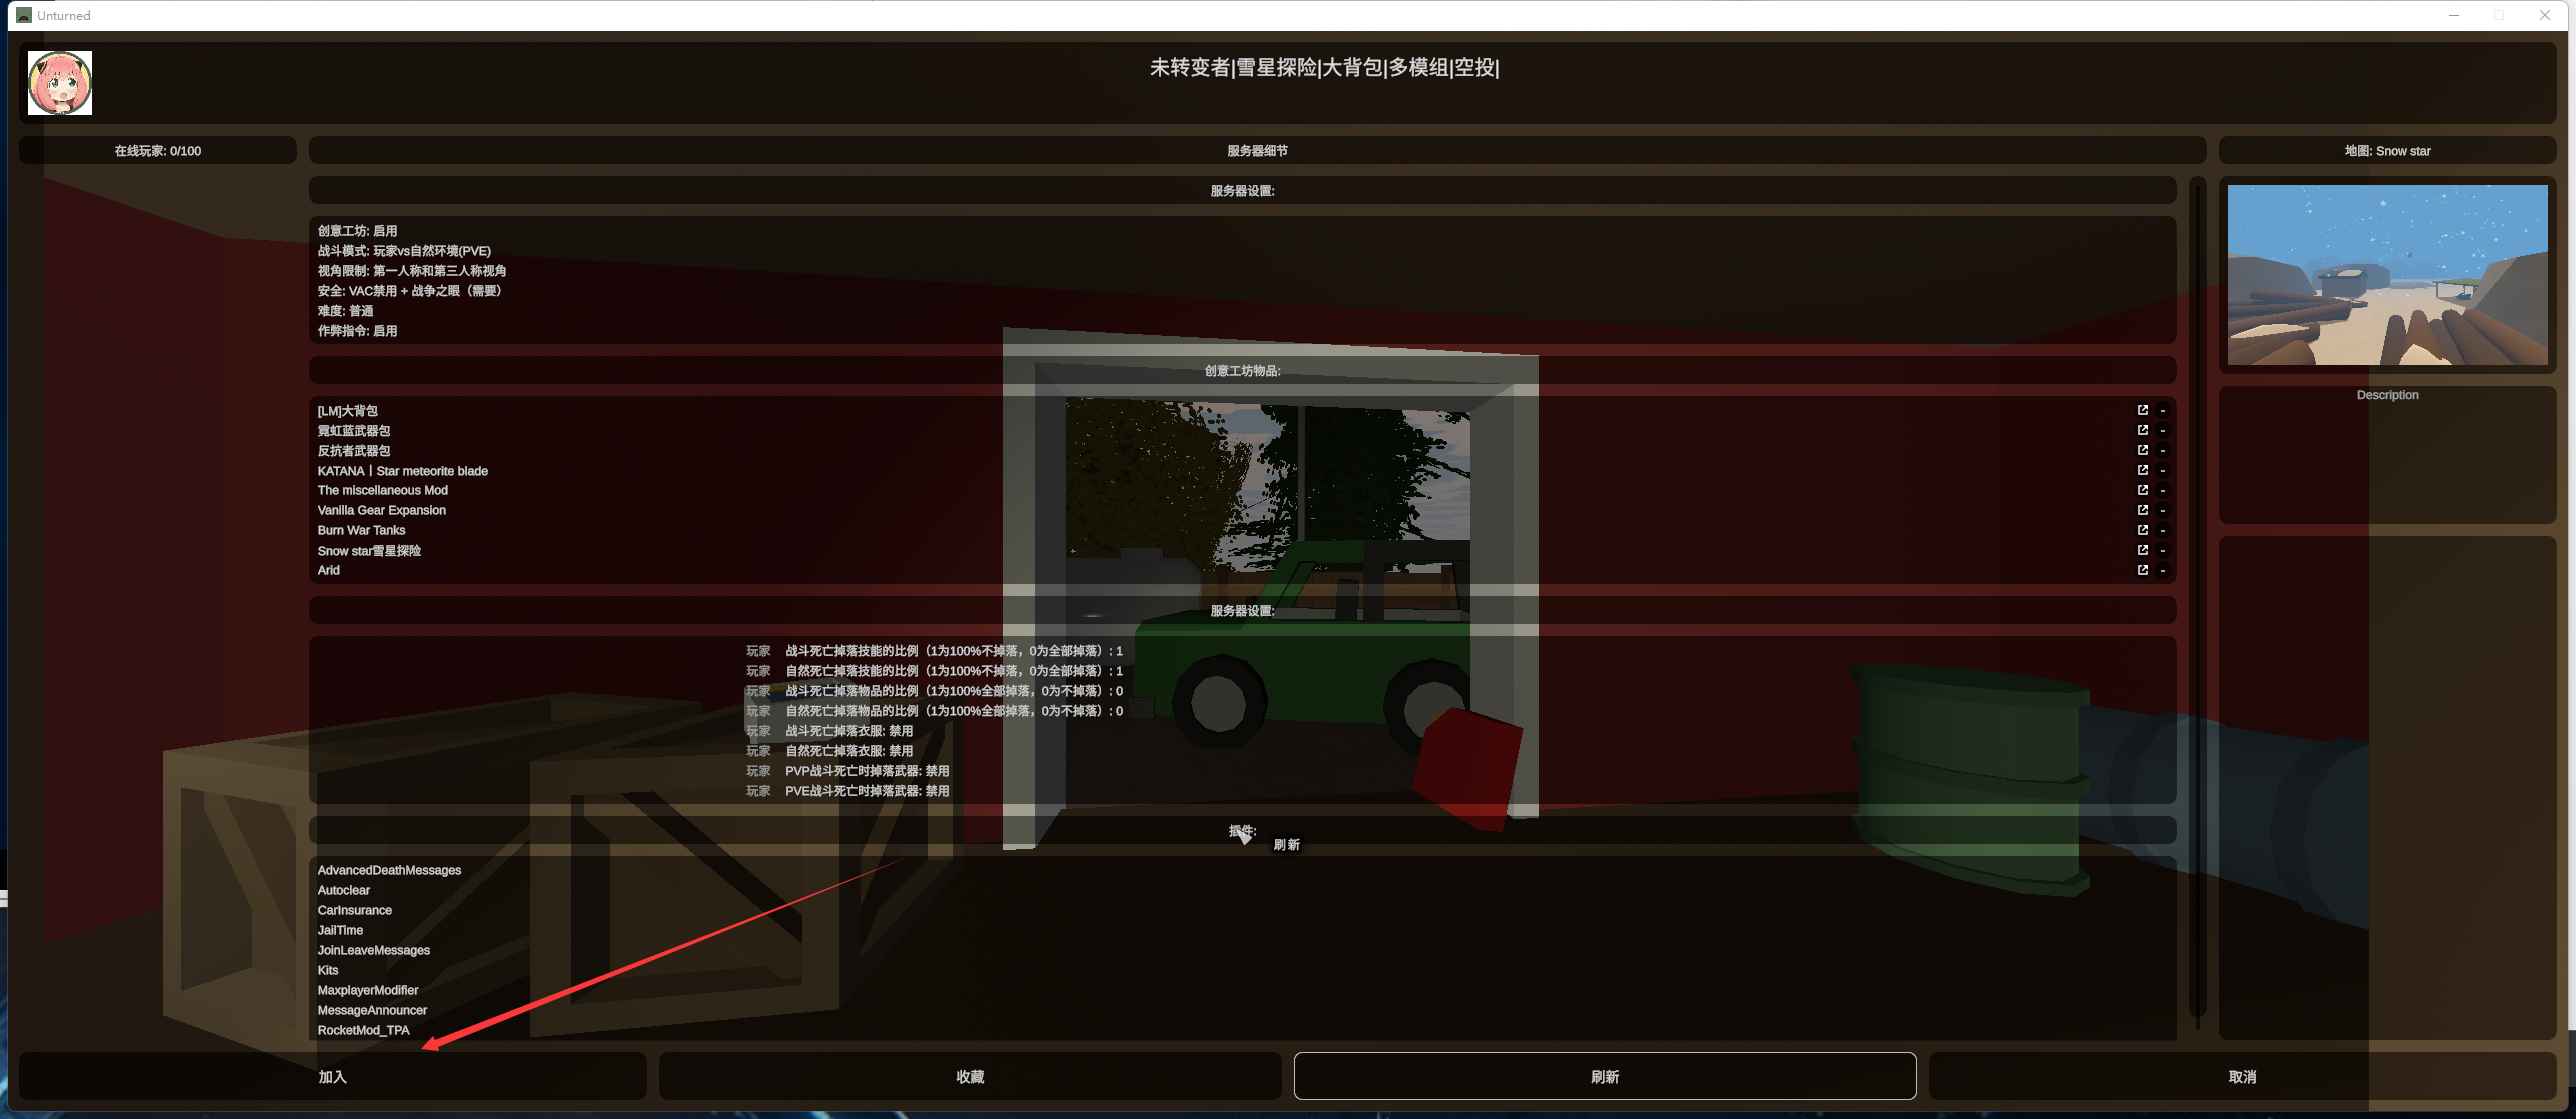
Task: Click the 刷新 refresh button at bottom
Action: tap(1604, 1076)
